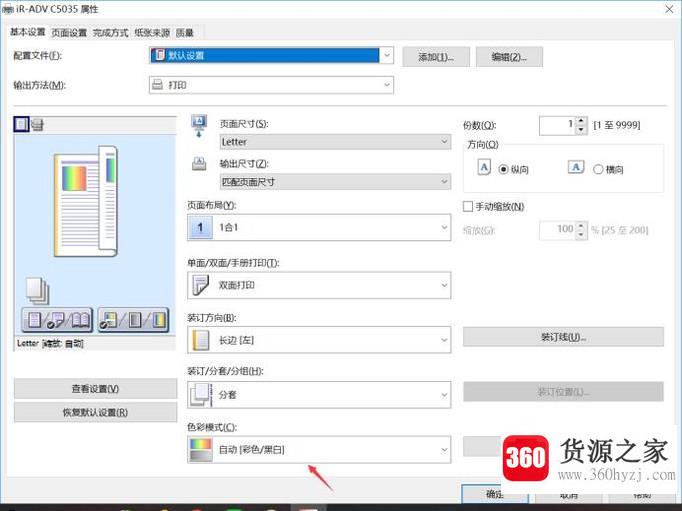
Task: Click the printer icon in output method box
Action: pos(158,85)
